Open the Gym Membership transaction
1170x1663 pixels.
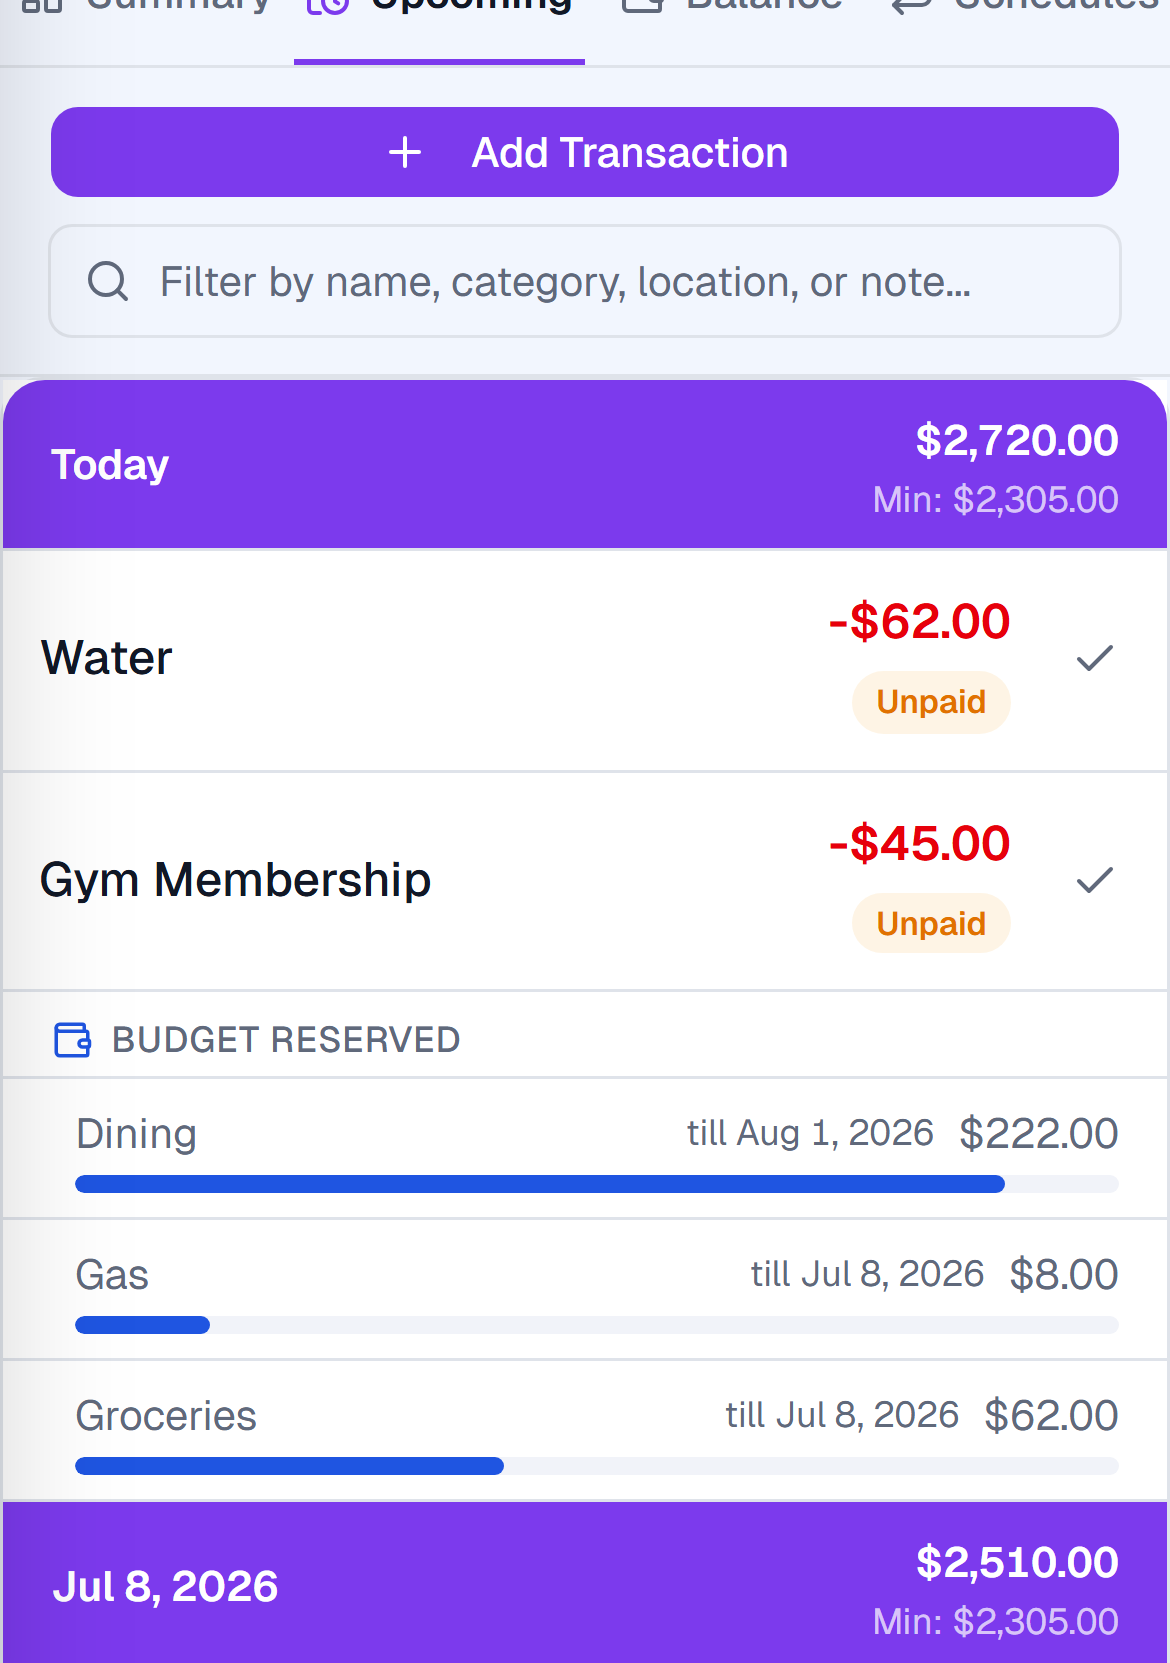(585, 881)
